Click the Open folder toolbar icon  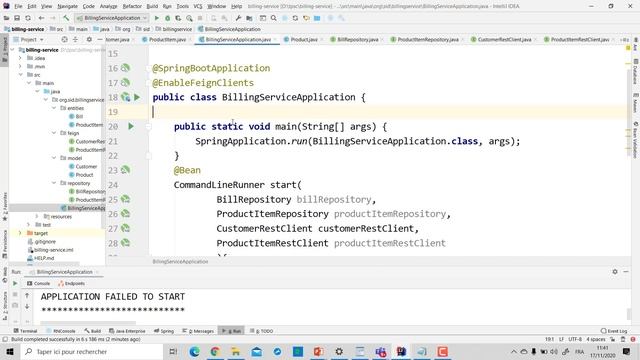(7, 18)
